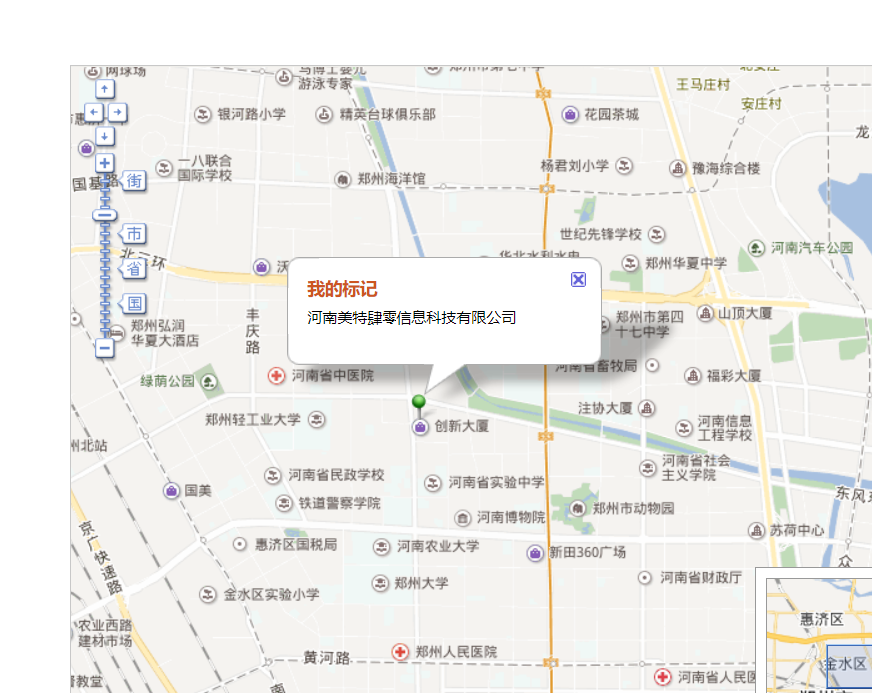Screen dimensions: 872x693
Task: Pan the map down with the arrow
Action: (105, 135)
